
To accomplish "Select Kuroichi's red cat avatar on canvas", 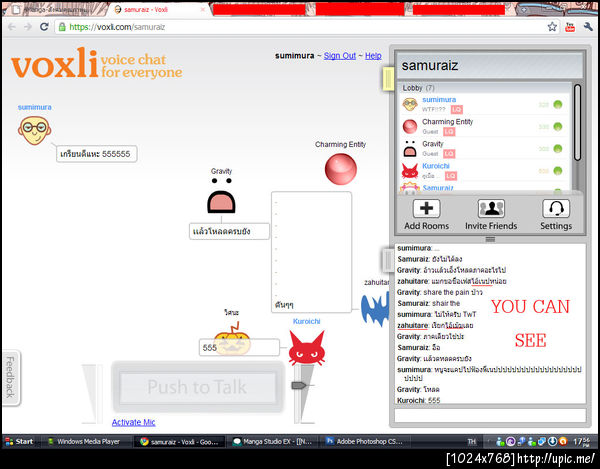I will [307, 348].
